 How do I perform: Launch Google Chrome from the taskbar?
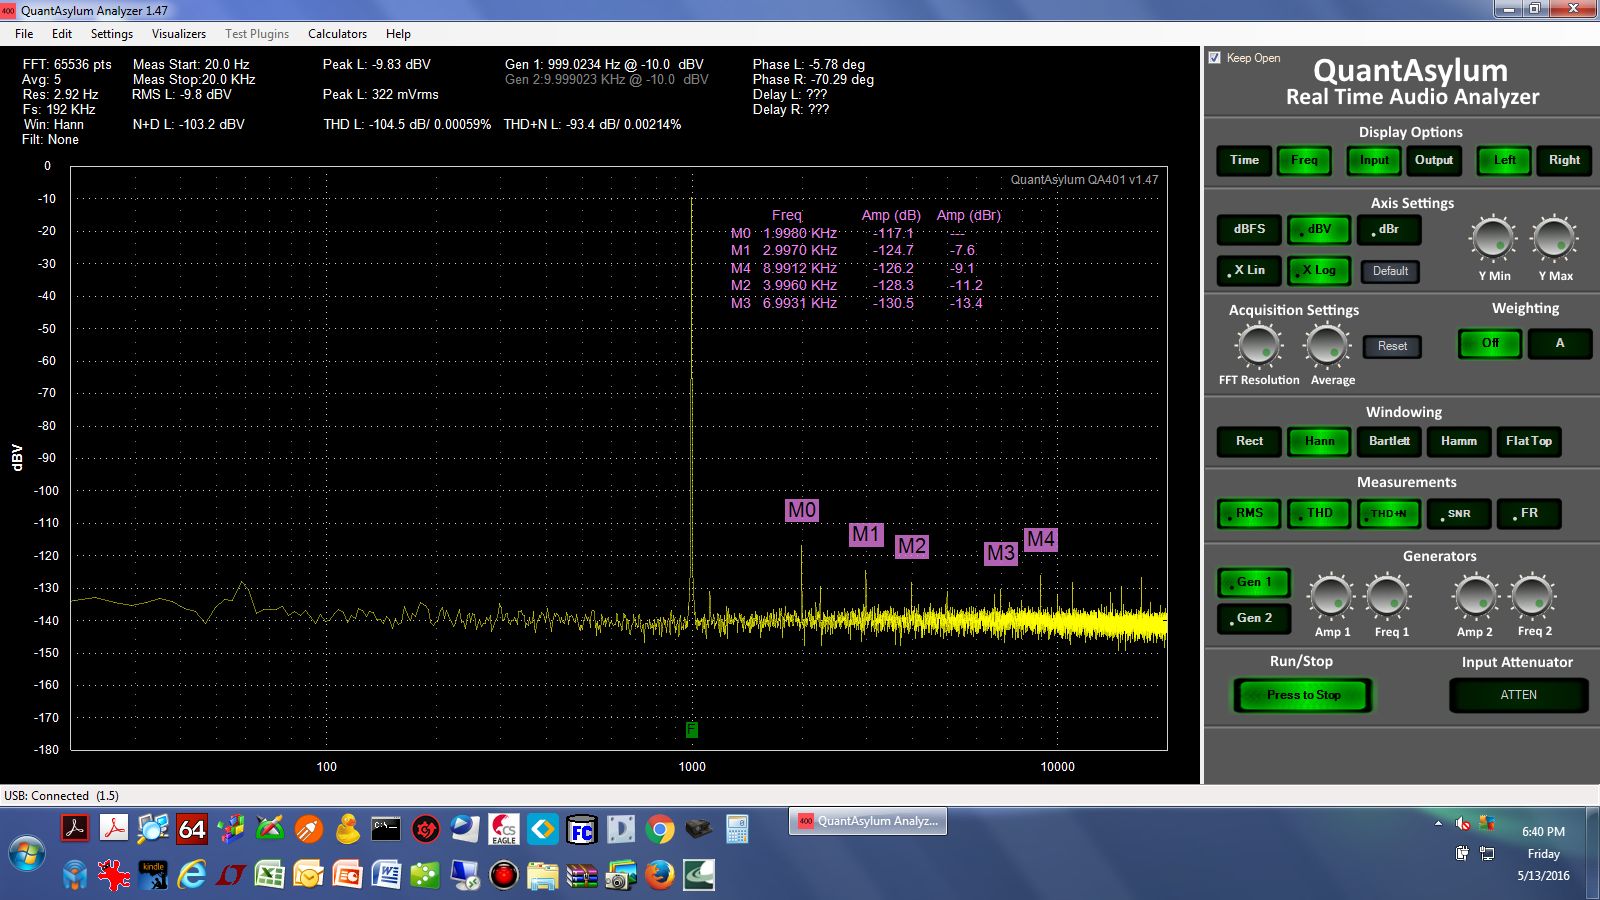point(659,829)
